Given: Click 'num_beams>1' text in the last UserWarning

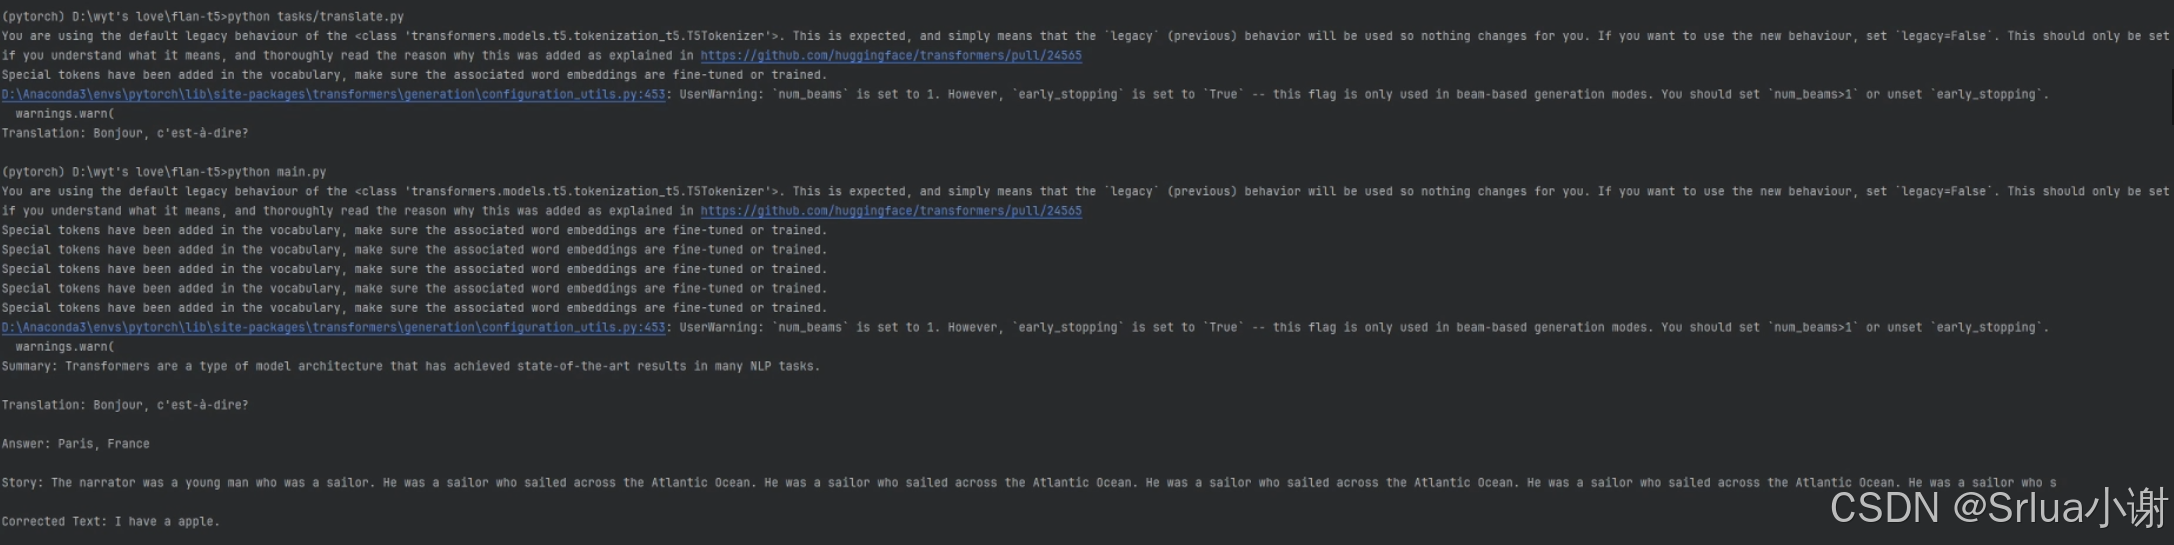Looking at the screenshot, I should (1813, 328).
